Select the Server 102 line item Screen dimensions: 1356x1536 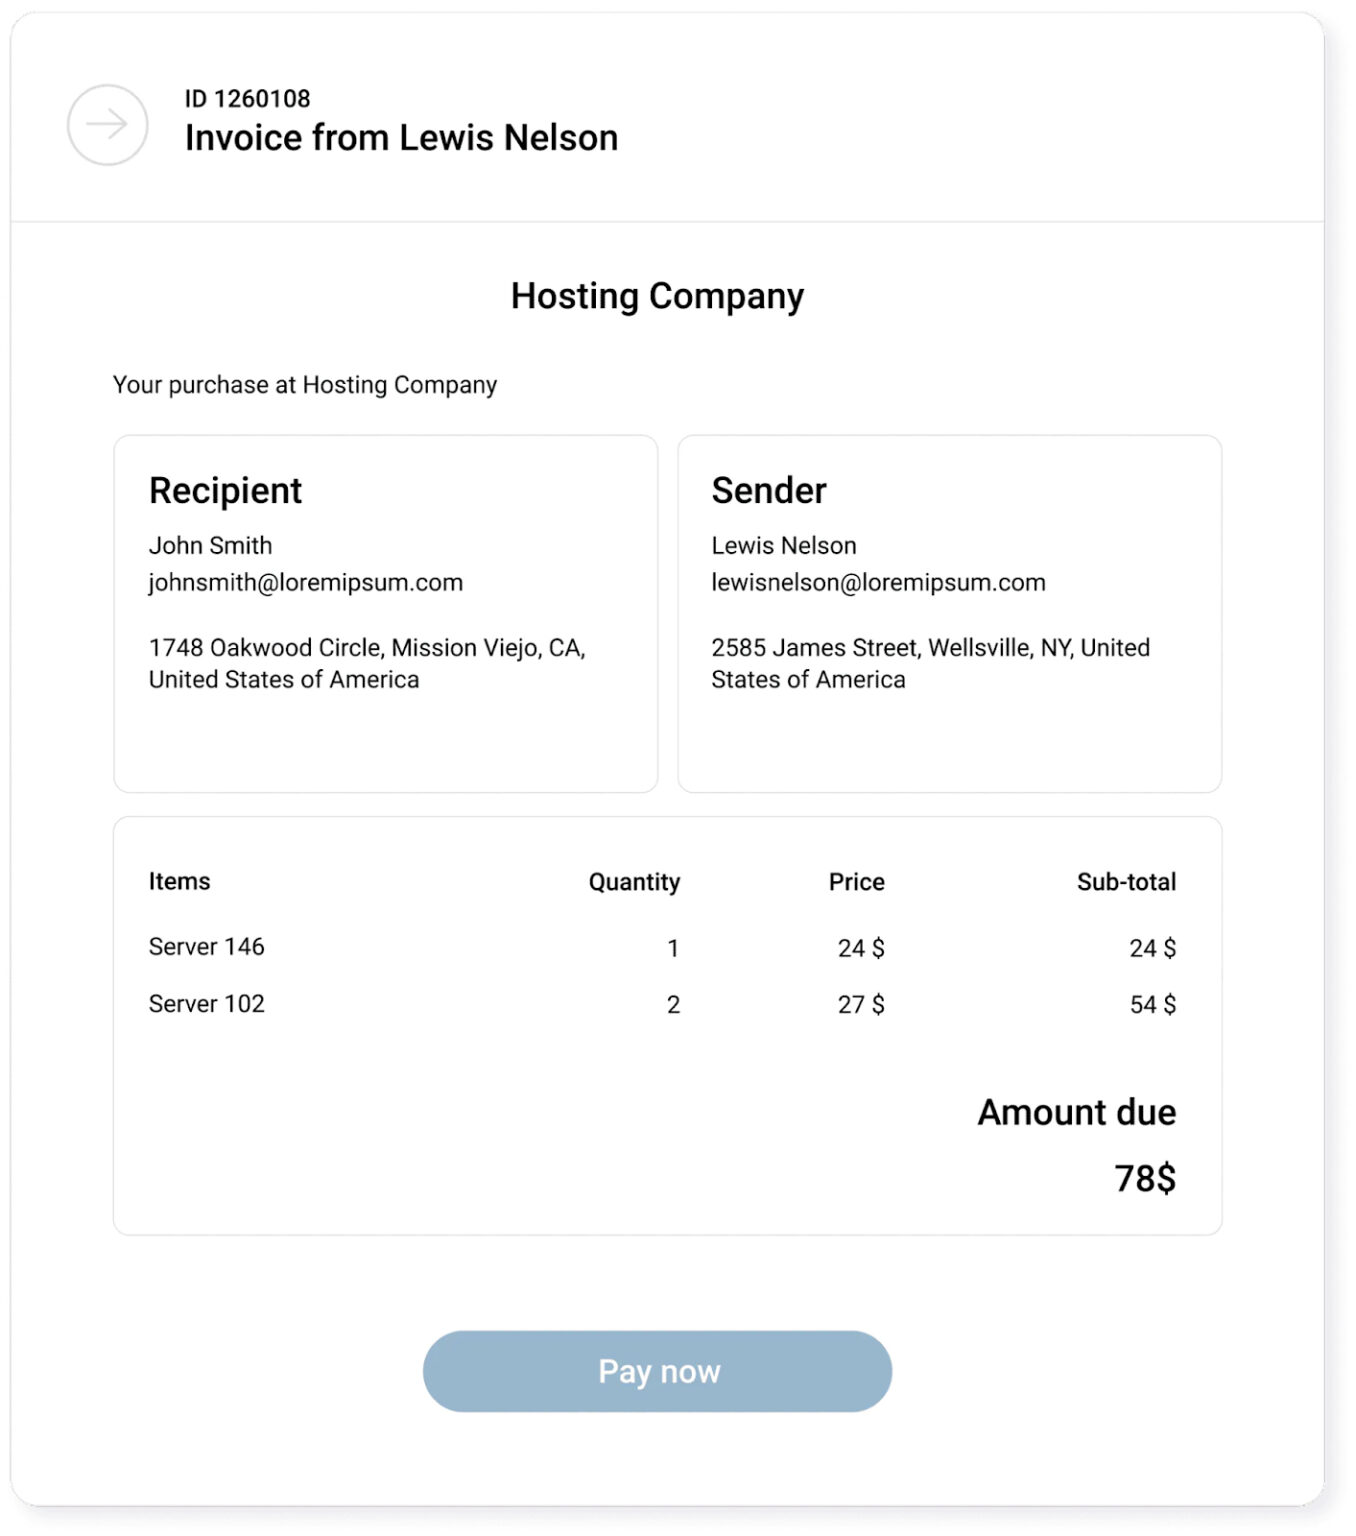tap(207, 1004)
